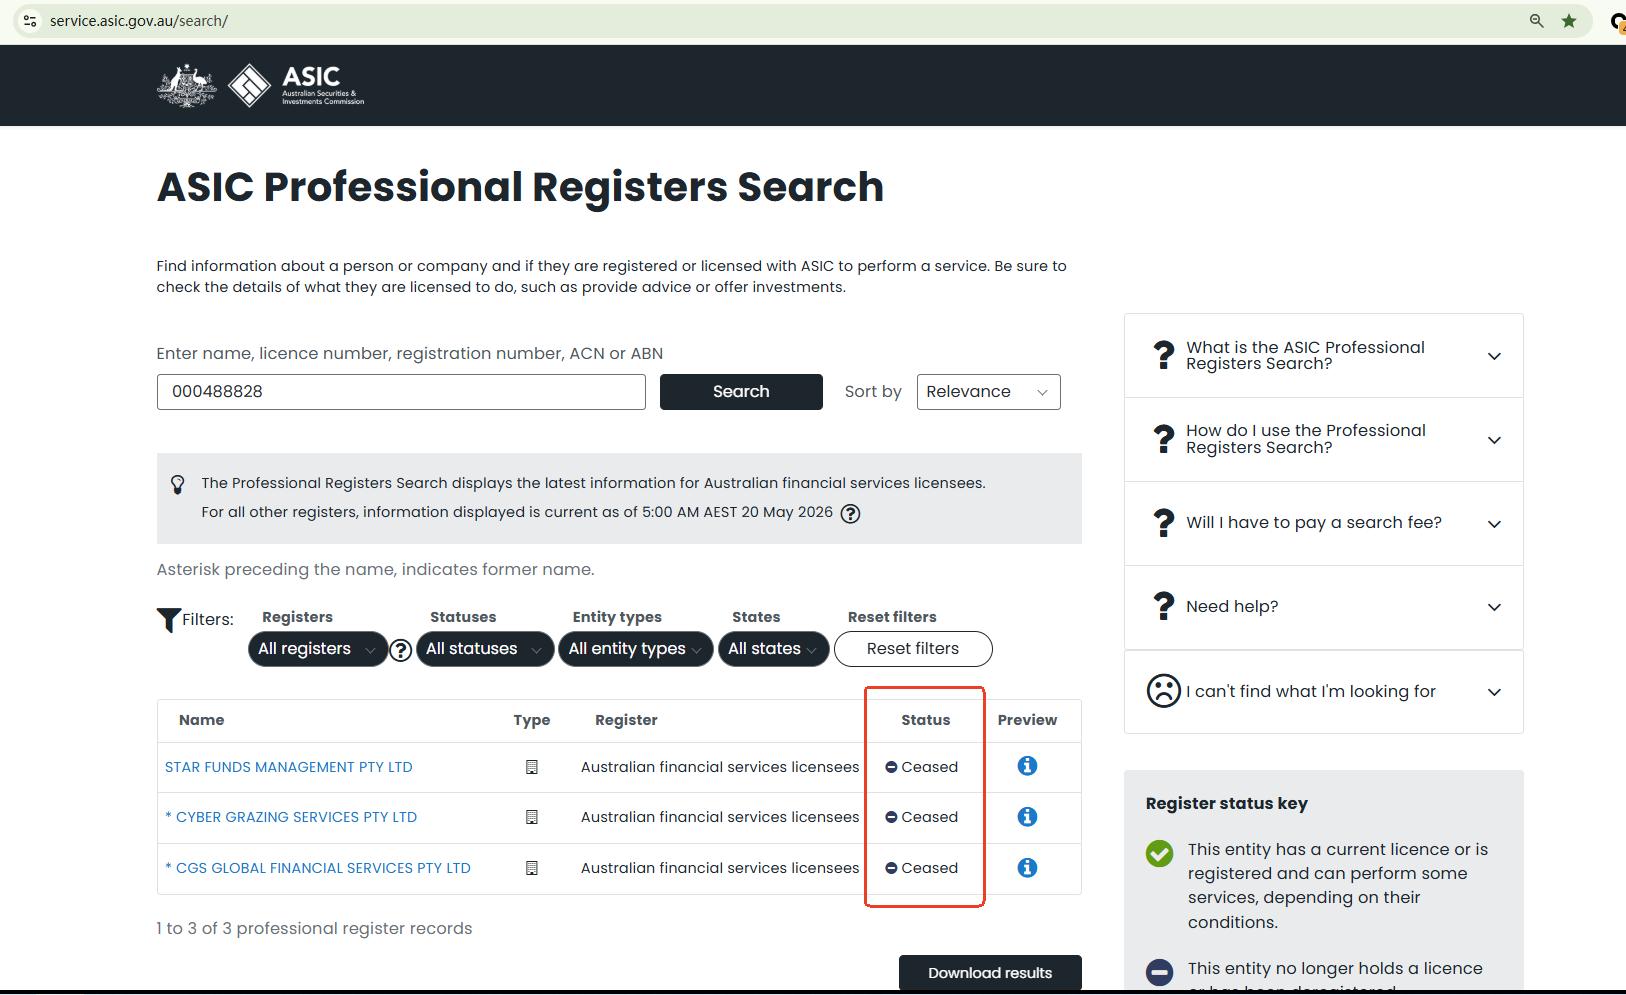Click the Search button
This screenshot has width=1626, height=995.
(x=741, y=392)
